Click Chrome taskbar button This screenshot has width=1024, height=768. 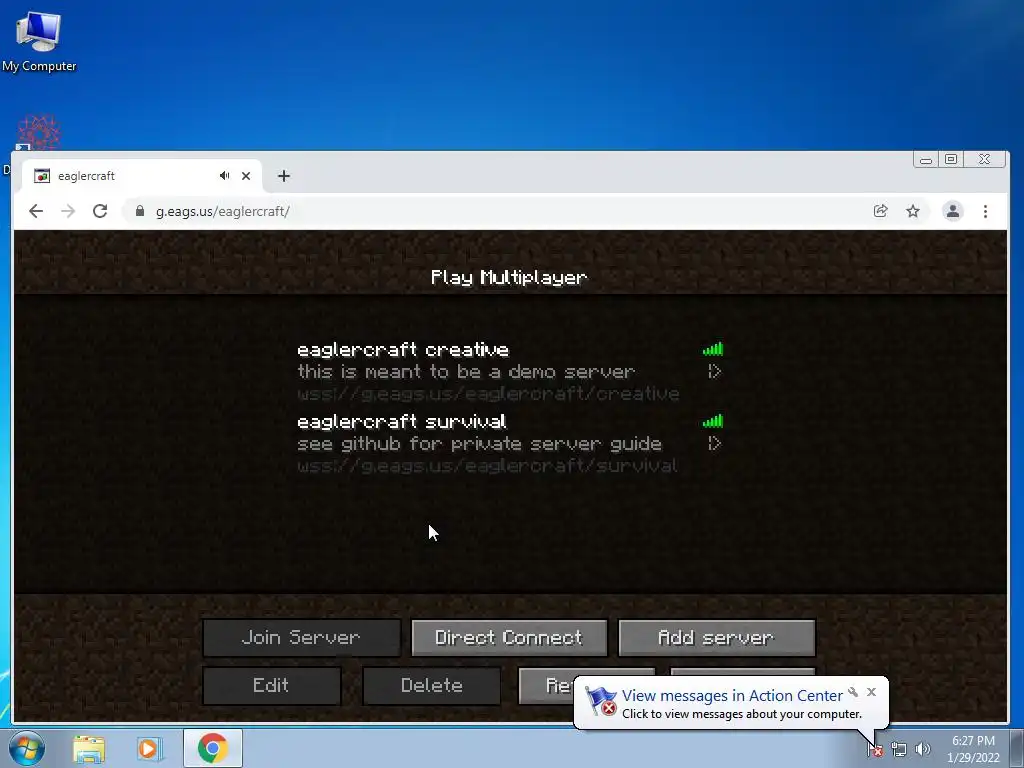(213, 748)
